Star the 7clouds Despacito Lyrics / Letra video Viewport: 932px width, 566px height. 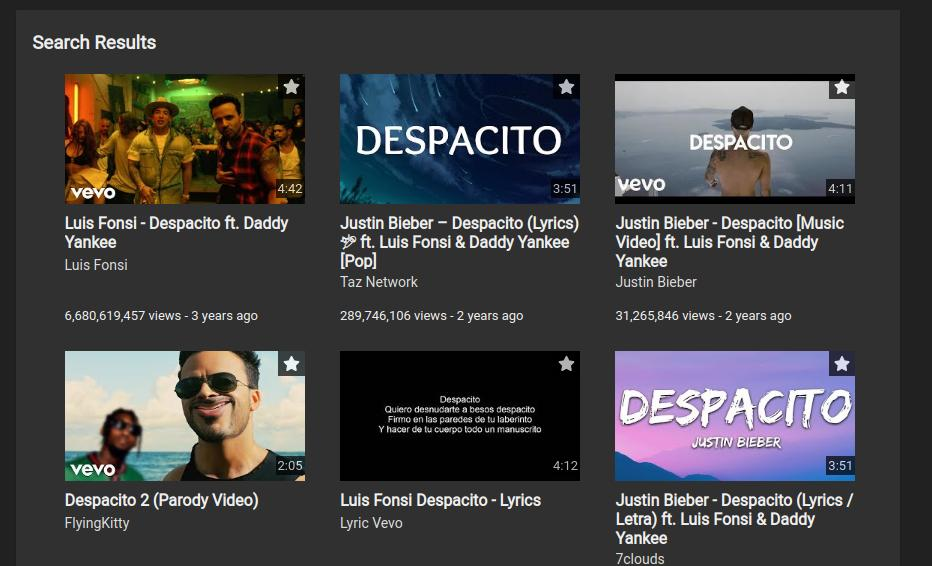pyautogui.click(x=841, y=364)
